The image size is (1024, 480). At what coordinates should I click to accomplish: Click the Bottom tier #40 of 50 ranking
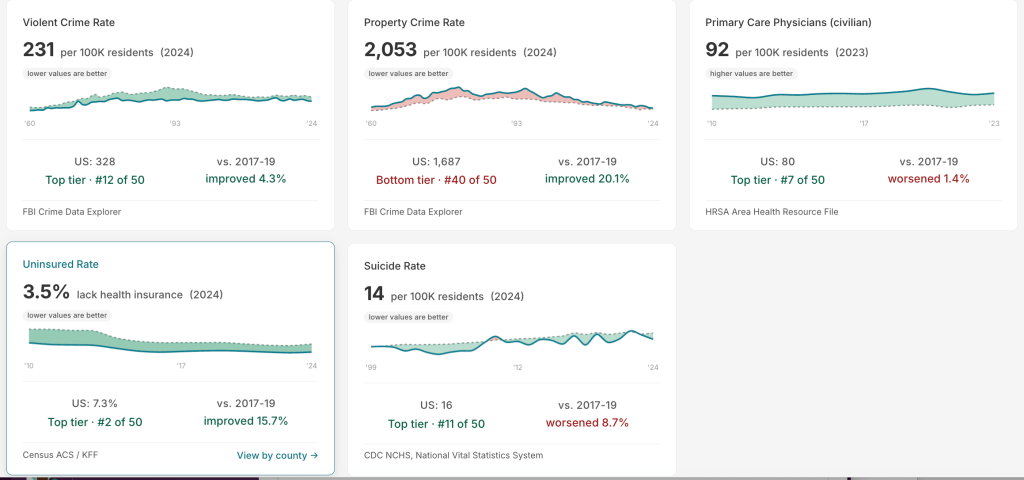click(x=436, y=180)
